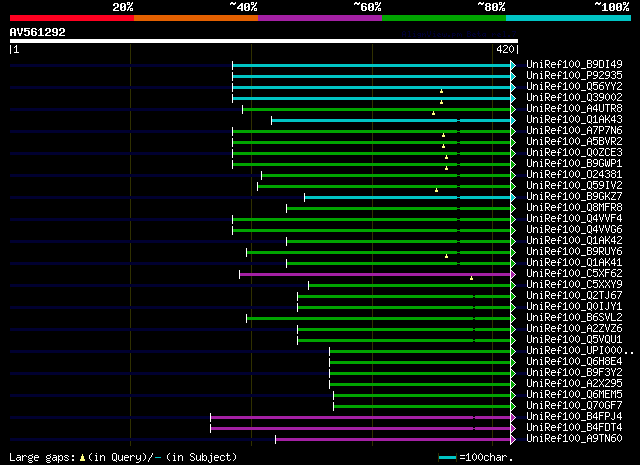Screen dimensions: 640x465
Task: Click the white query sequence bar
Action: tap(264, 41)
